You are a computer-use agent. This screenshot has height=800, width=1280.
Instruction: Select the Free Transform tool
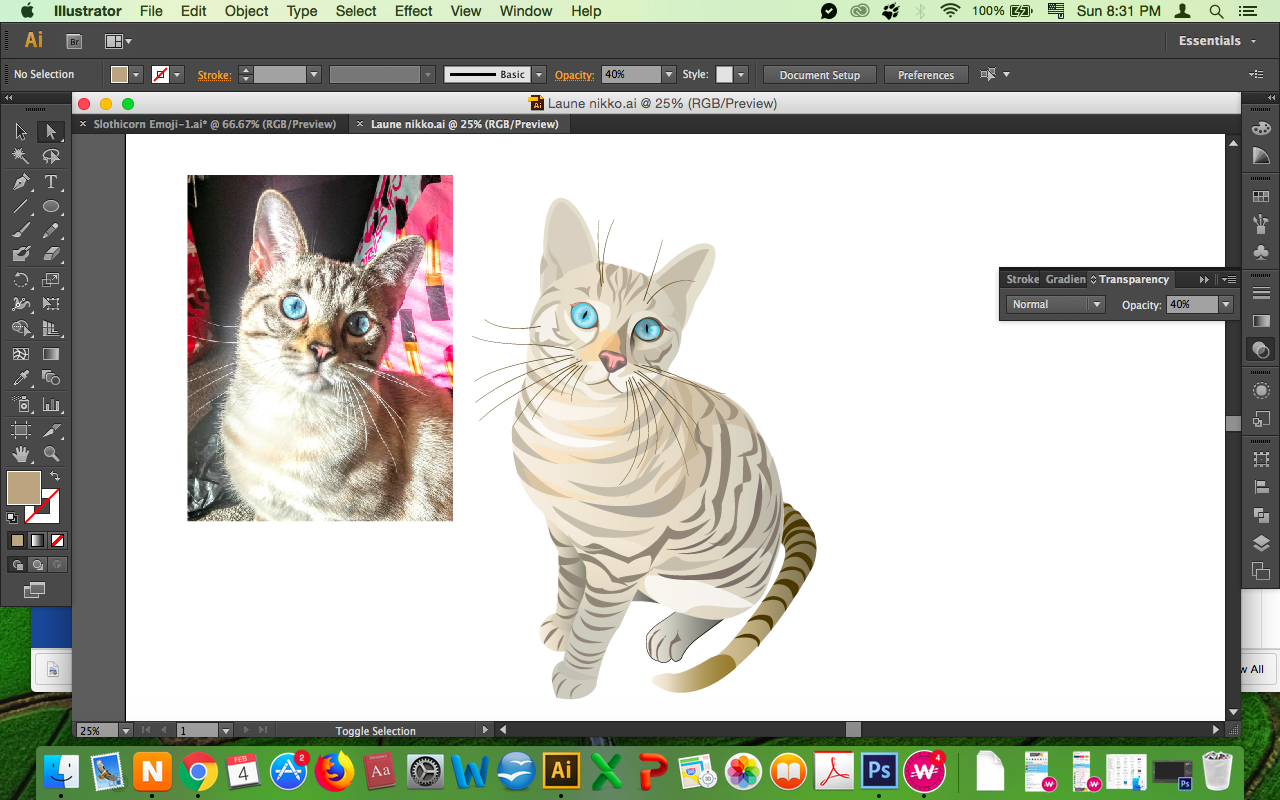(x=51, y=304)
